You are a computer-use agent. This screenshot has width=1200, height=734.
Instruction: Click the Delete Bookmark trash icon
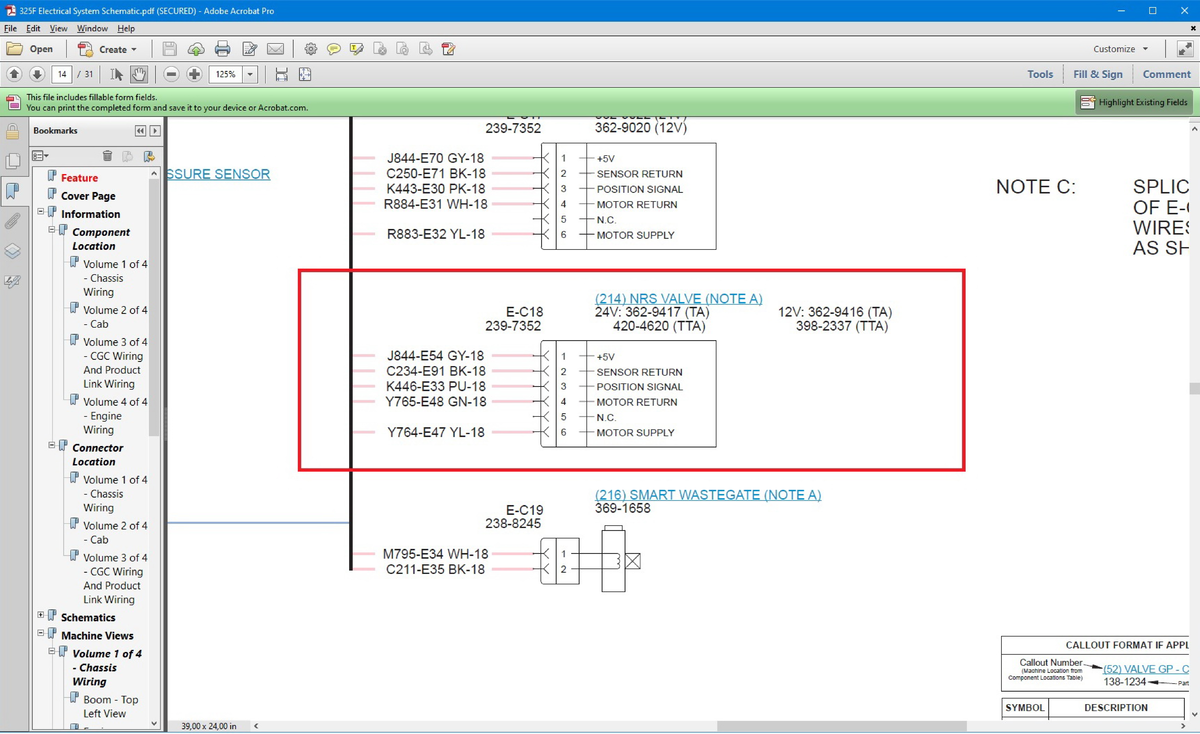pos(108,155)
